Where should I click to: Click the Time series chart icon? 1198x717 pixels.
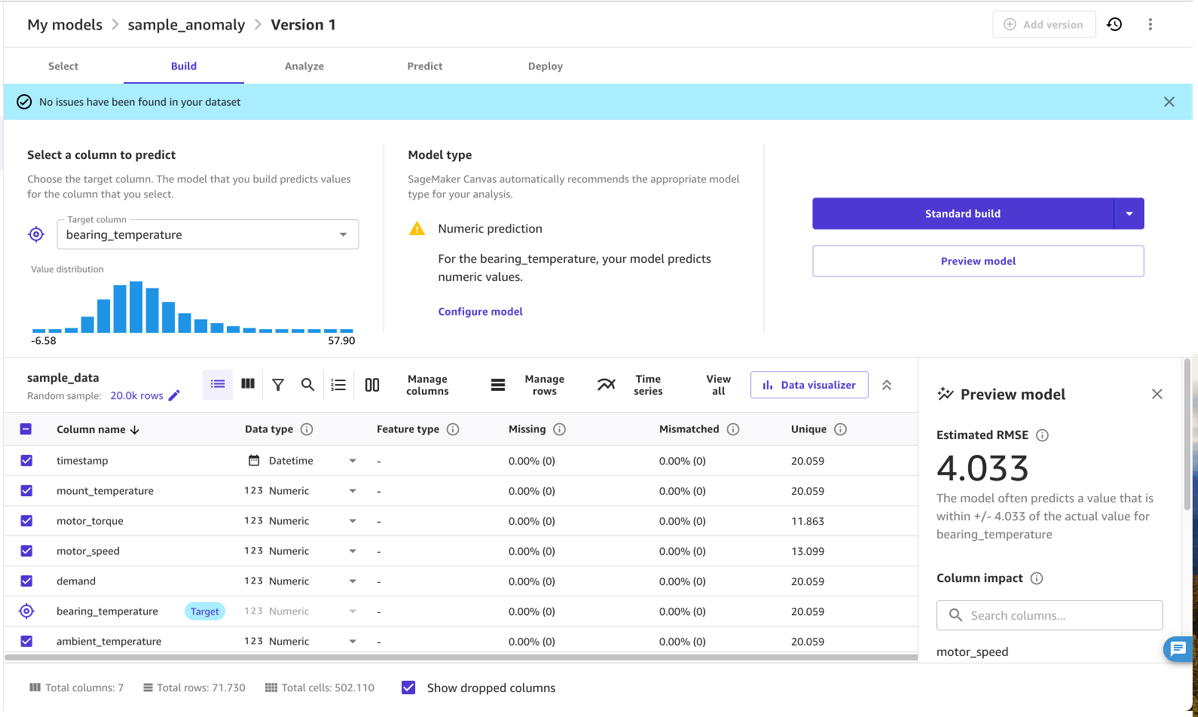[606, 384]
